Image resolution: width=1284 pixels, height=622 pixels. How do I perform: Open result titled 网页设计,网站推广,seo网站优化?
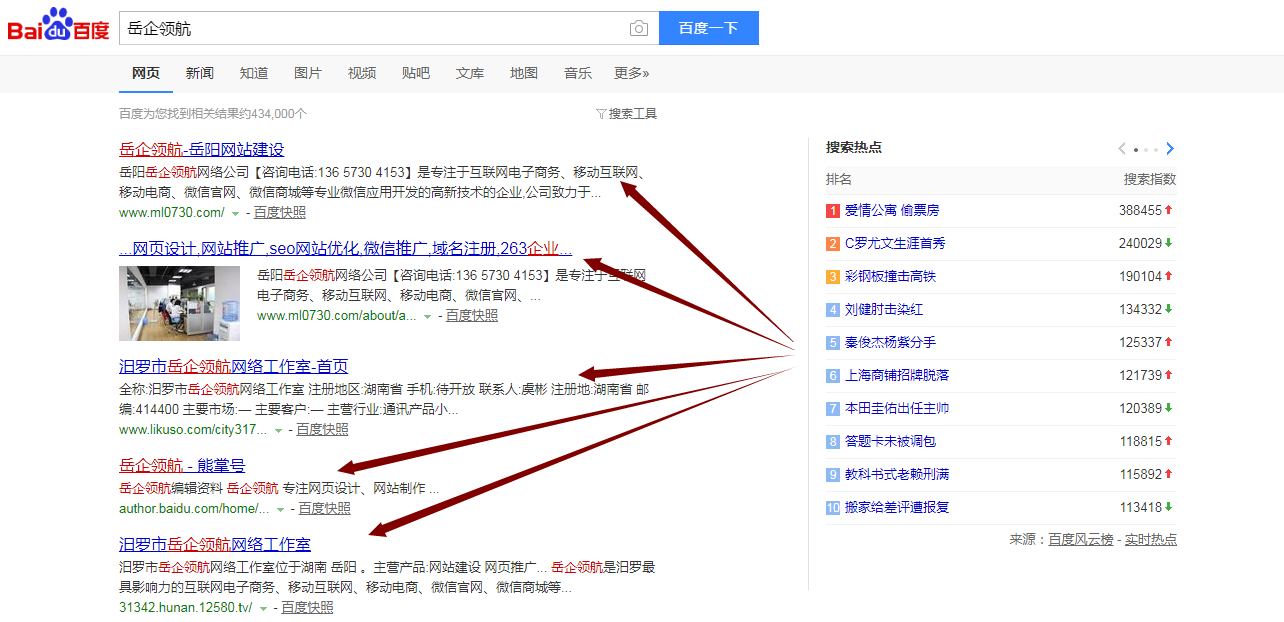pos(346,248)
